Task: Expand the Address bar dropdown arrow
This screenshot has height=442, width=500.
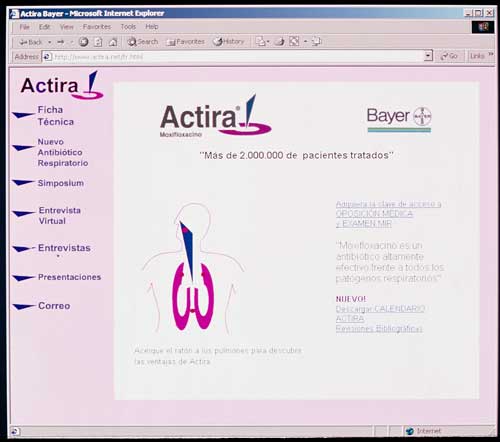Action: 428,56
